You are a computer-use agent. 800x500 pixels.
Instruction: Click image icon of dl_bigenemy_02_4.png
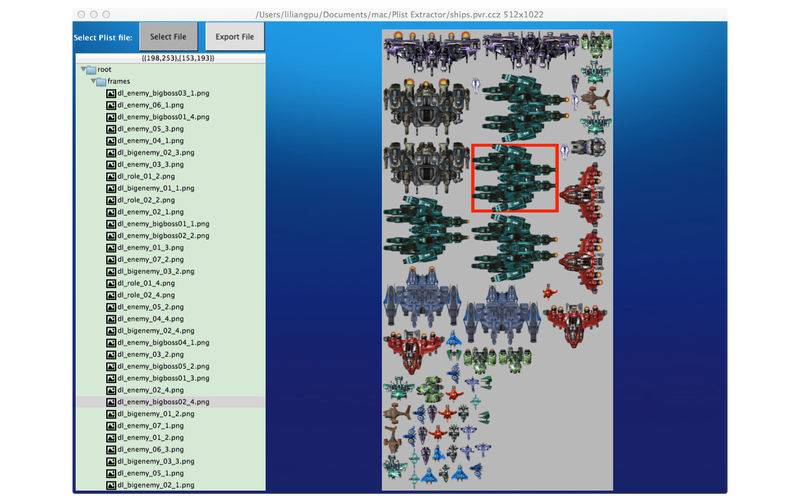click(x=111, y=331)
